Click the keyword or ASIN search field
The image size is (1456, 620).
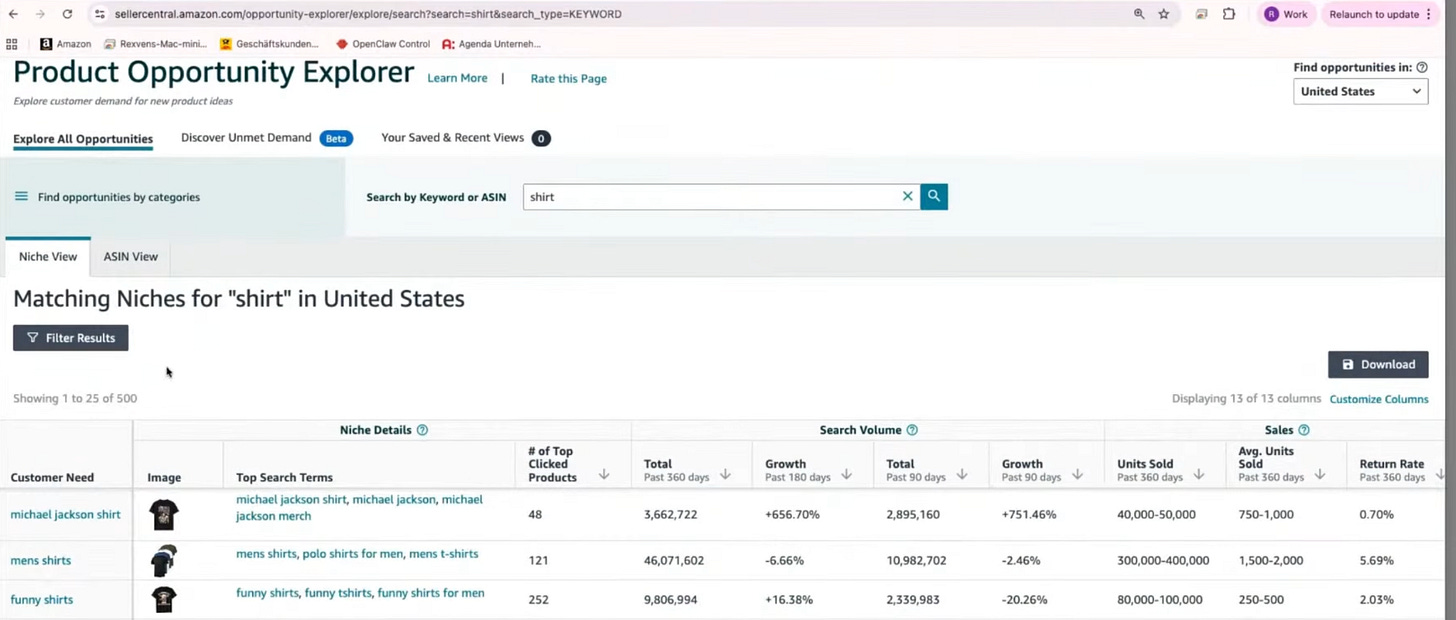pos(712,197)
